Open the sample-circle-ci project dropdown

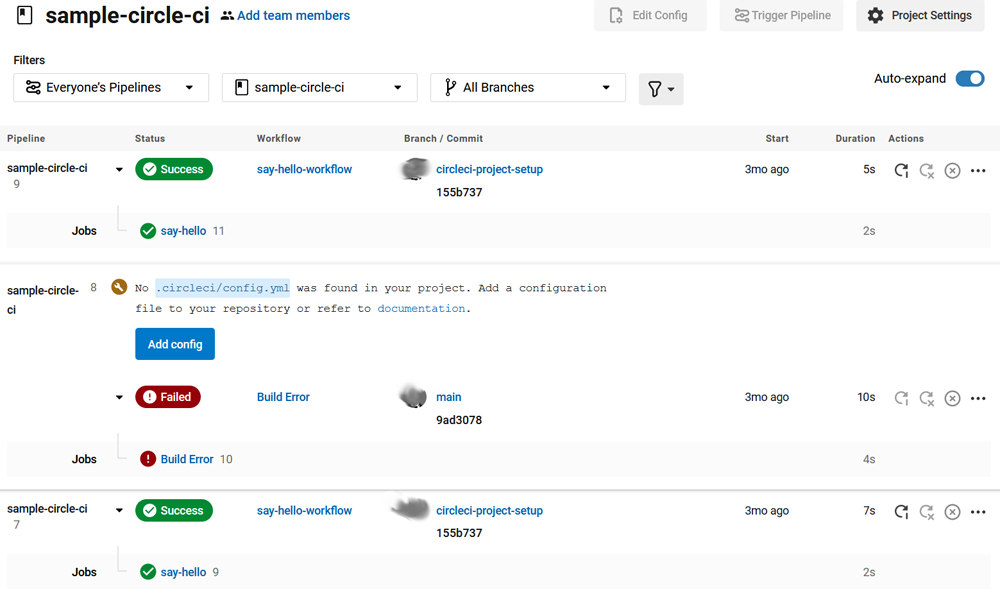(x=318, y=87)
